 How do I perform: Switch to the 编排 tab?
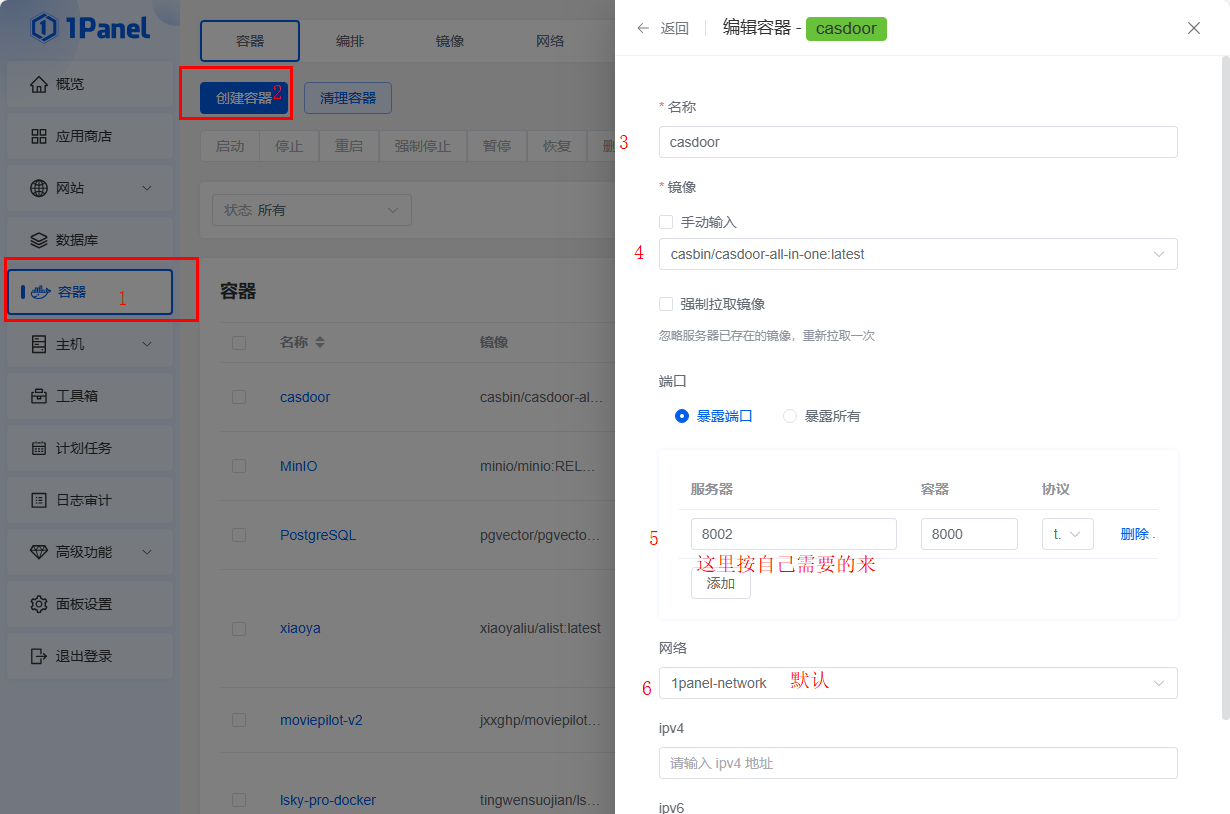[x=350, y=41]
